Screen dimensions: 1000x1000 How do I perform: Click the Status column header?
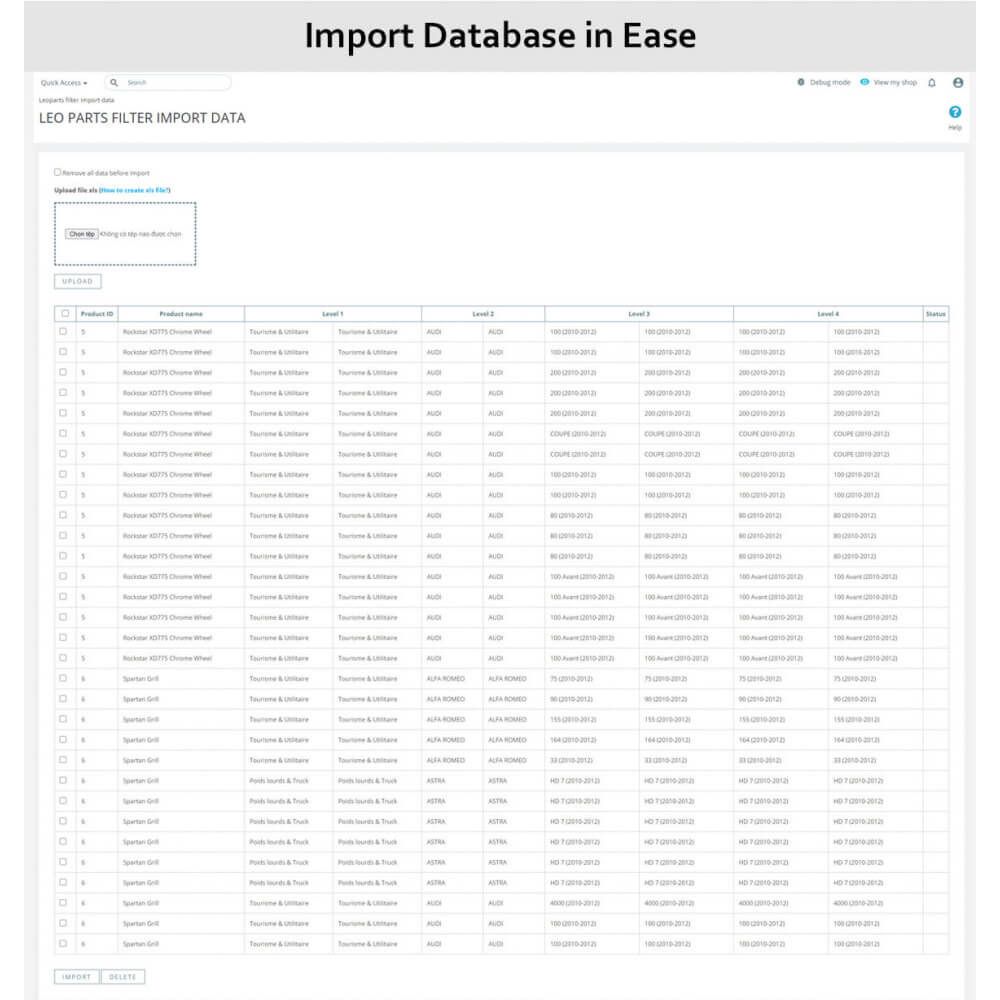tap(935, 314)
